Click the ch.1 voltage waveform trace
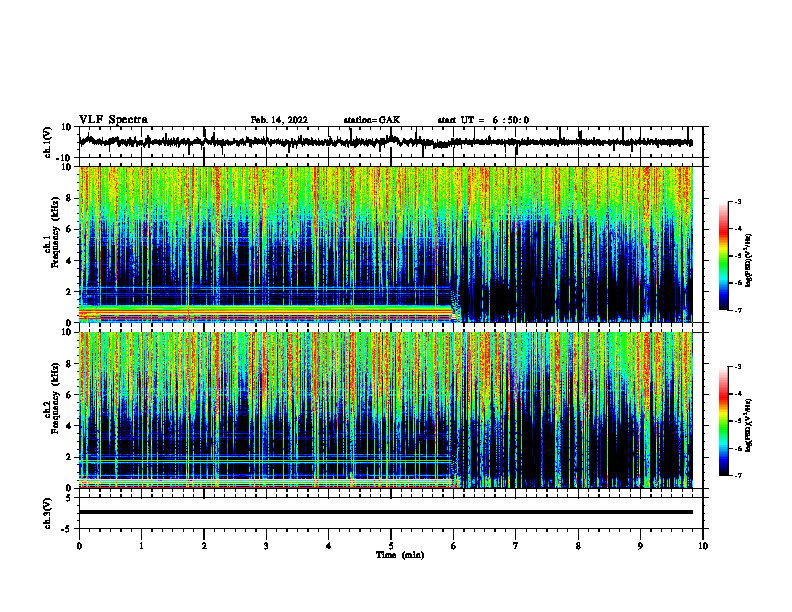This screenshot has width=792, height=612. coord(385,142)
